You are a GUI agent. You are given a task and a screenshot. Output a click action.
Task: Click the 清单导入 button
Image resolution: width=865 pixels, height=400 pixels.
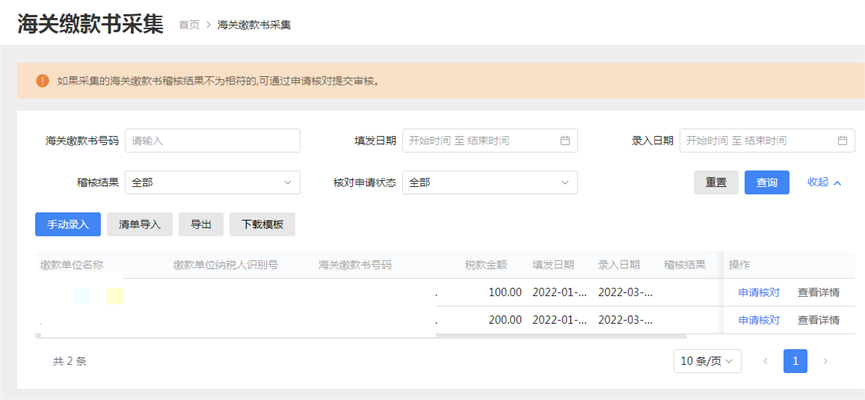tap(140, 225)
